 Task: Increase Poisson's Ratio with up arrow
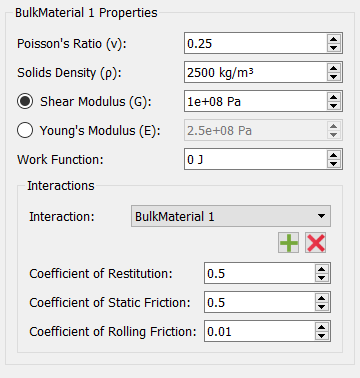tap(333, 39)
